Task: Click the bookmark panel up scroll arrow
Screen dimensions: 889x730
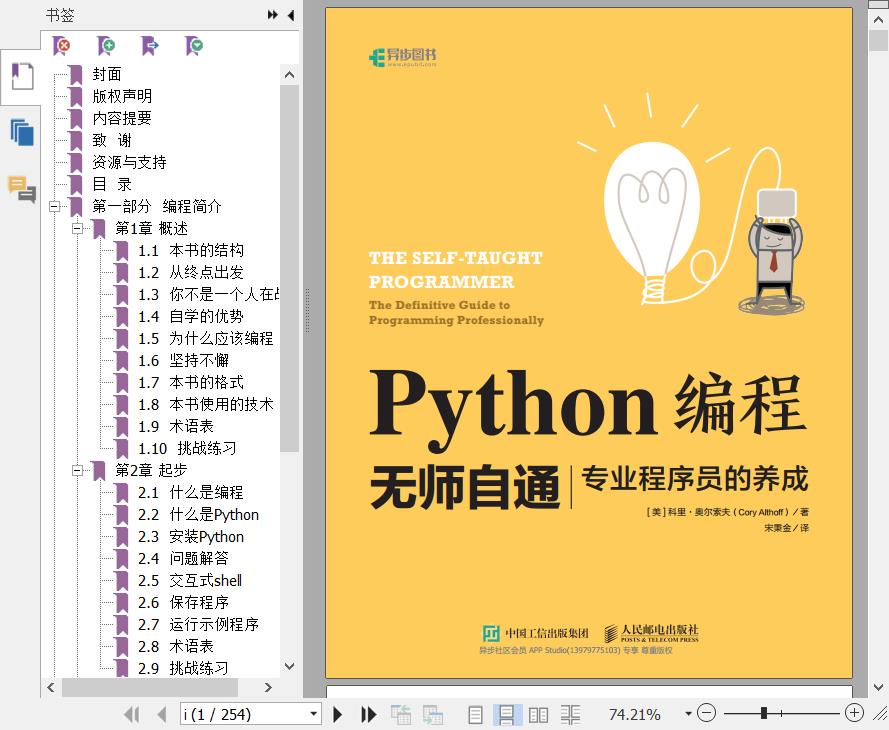Action: [x=289, y=75]
